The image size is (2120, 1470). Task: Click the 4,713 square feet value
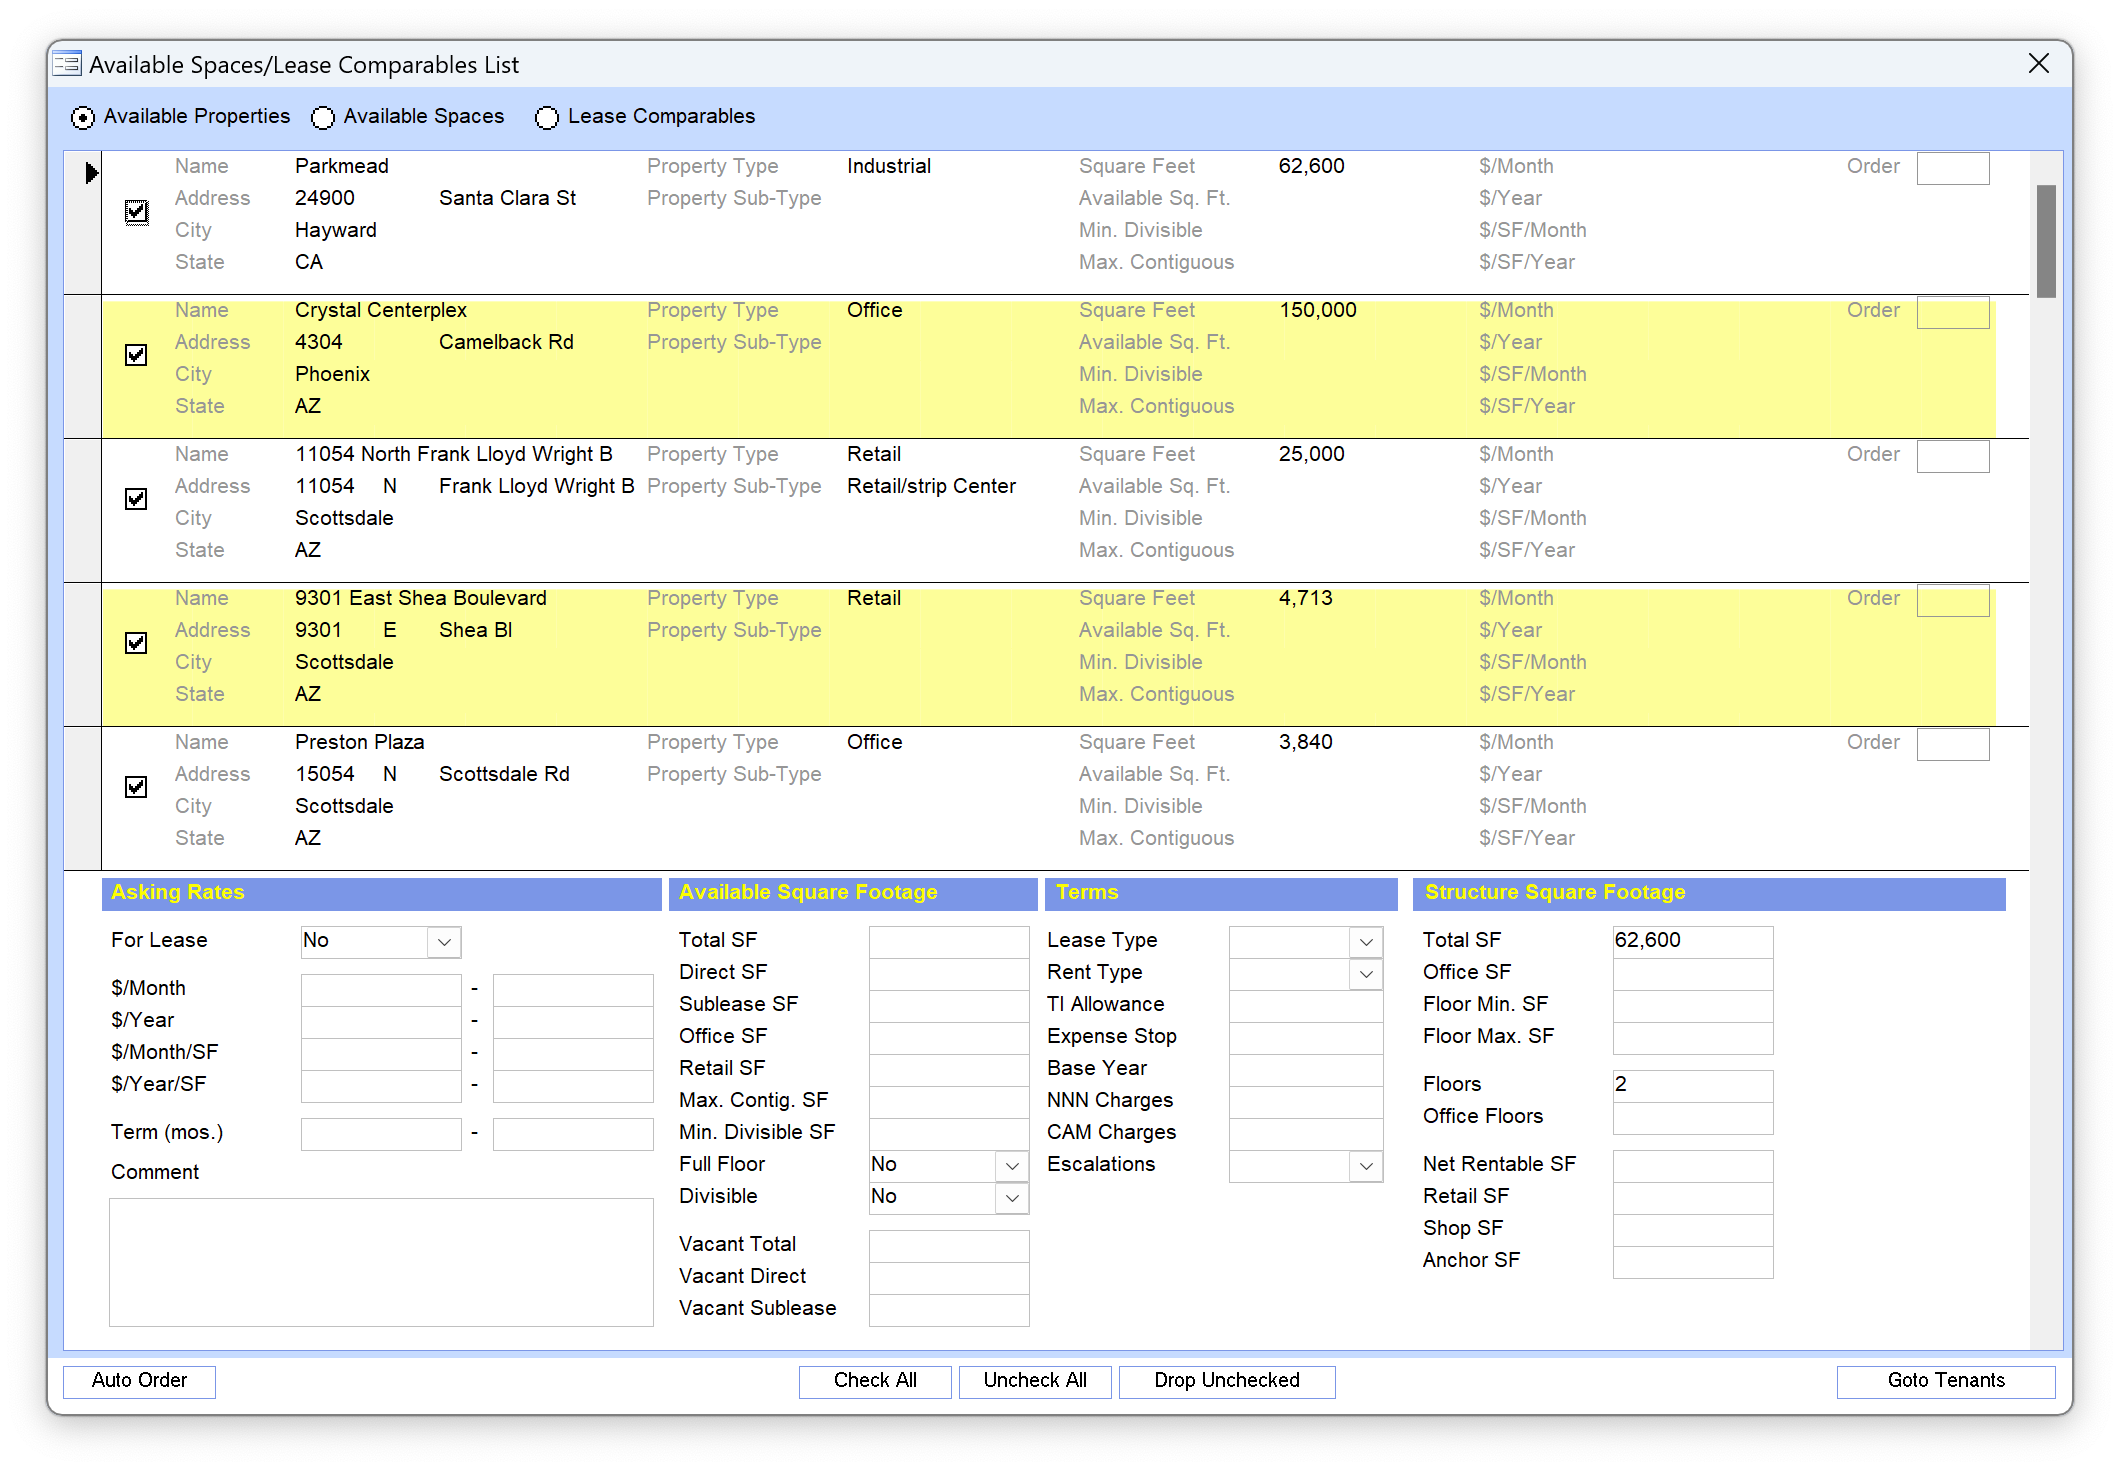pos(1306,598)
